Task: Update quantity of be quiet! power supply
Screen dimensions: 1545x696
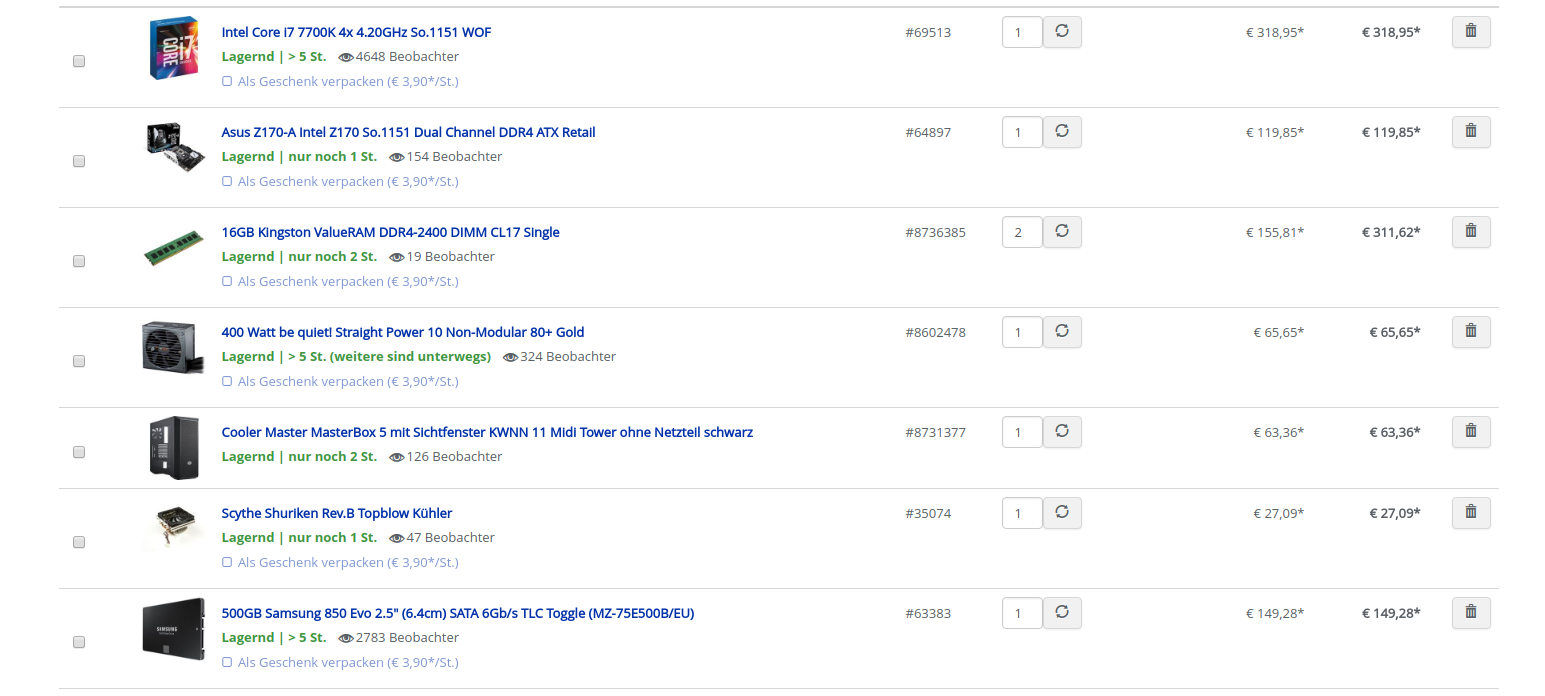Action: pyautogui.click(x=1062, y=332)
